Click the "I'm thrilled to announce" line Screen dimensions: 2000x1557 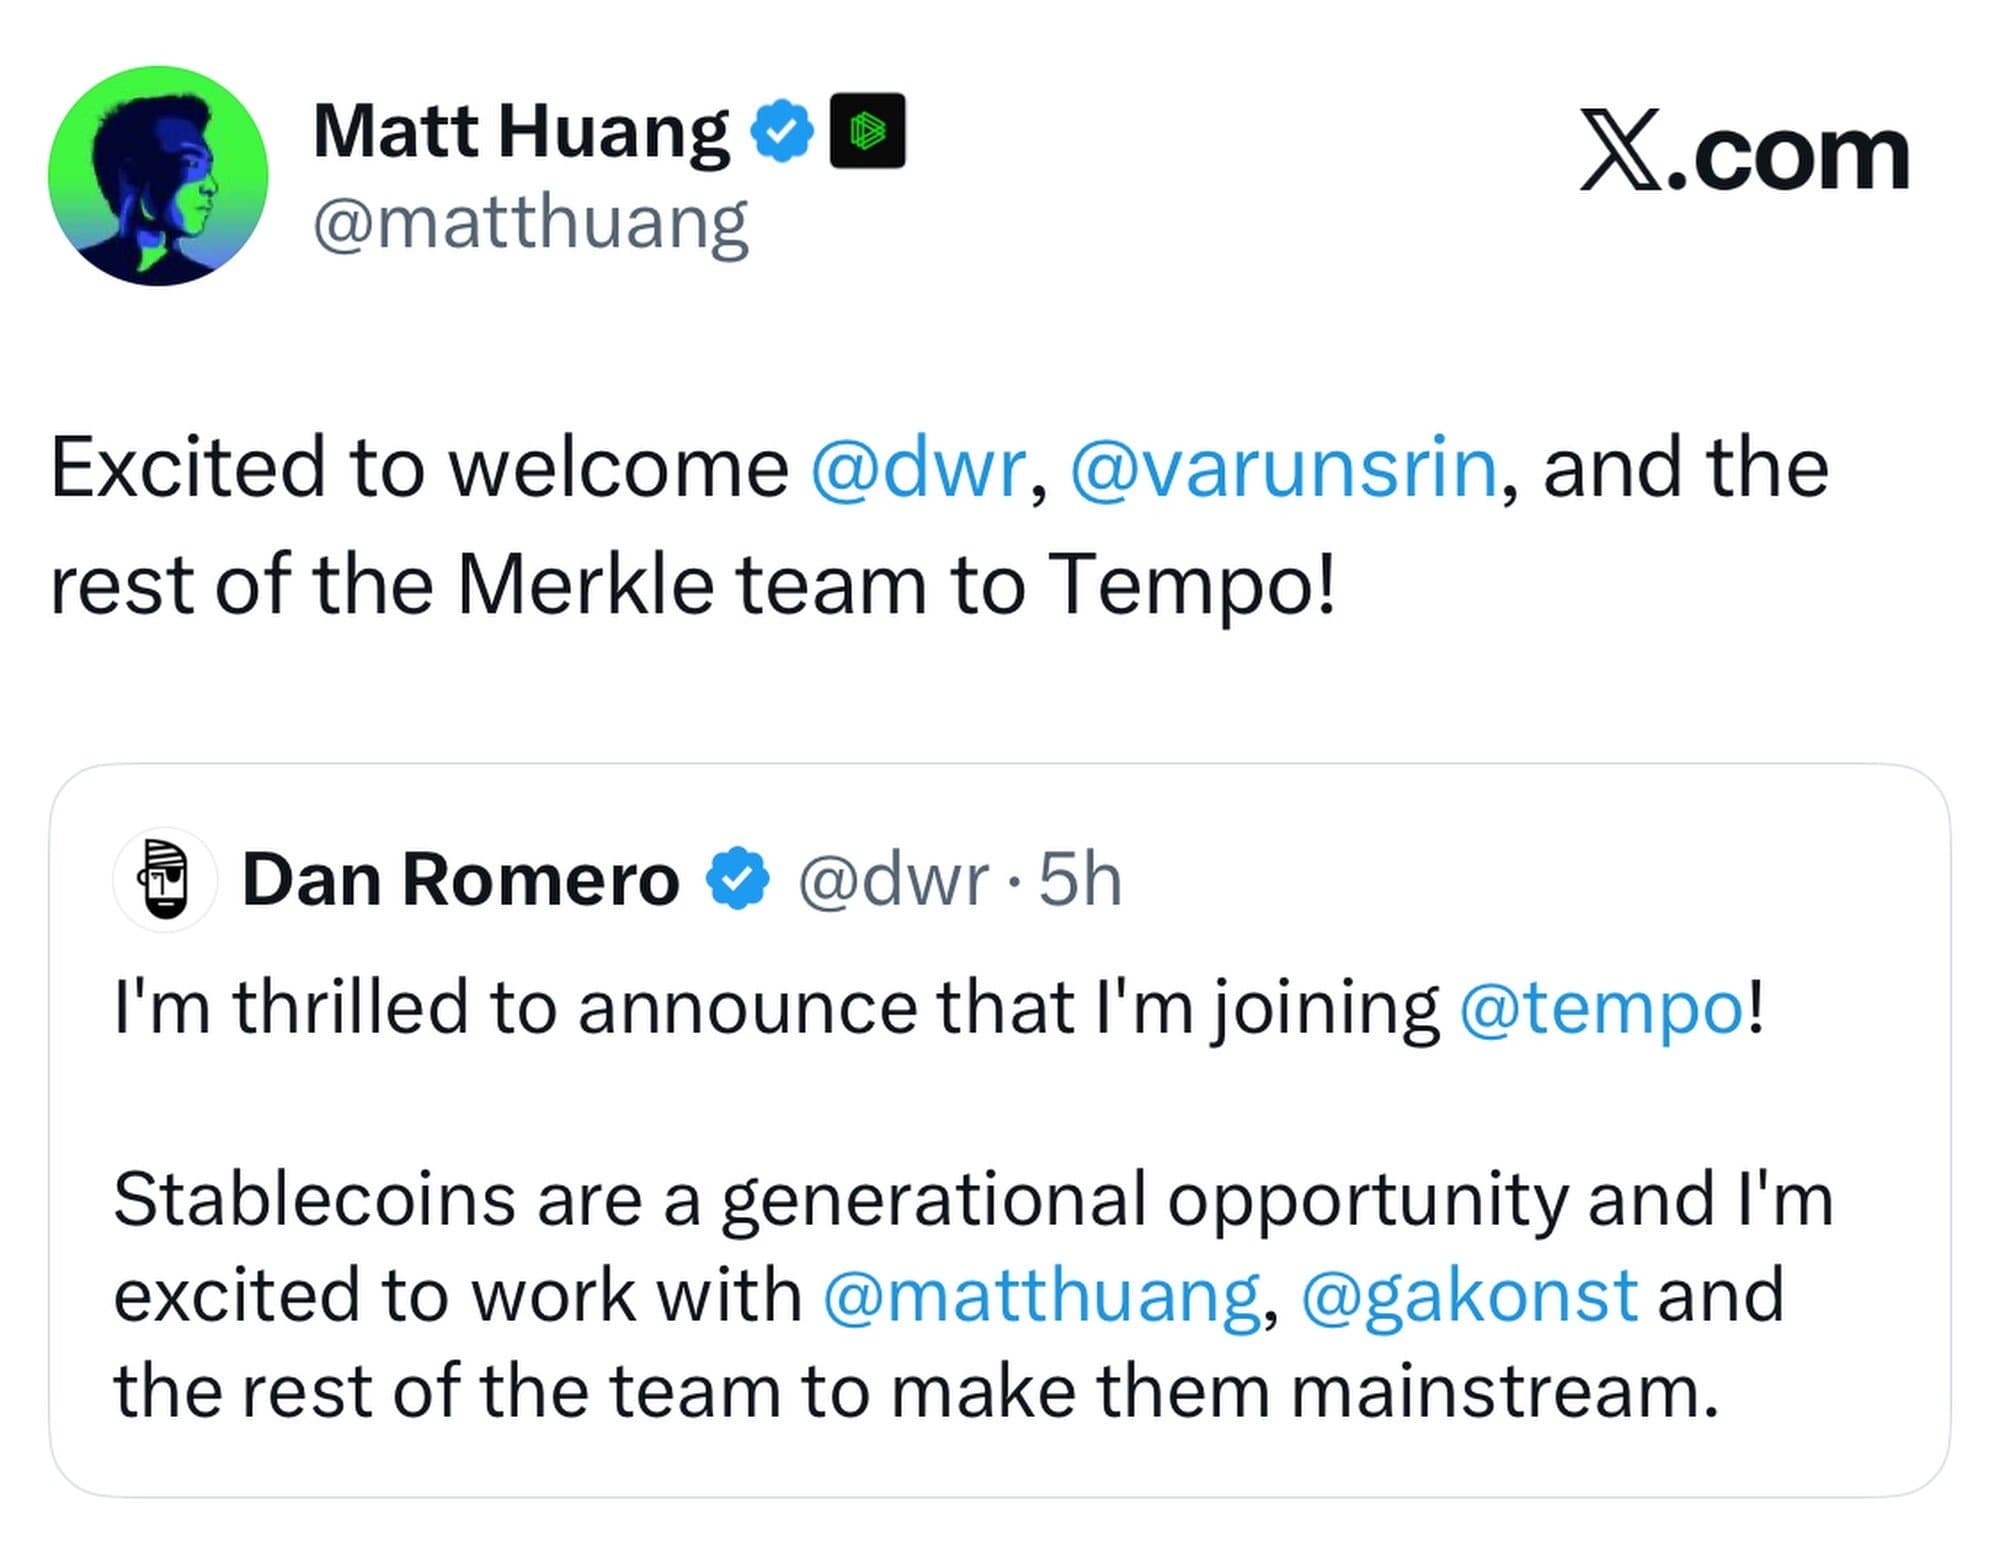(780, 1008)
